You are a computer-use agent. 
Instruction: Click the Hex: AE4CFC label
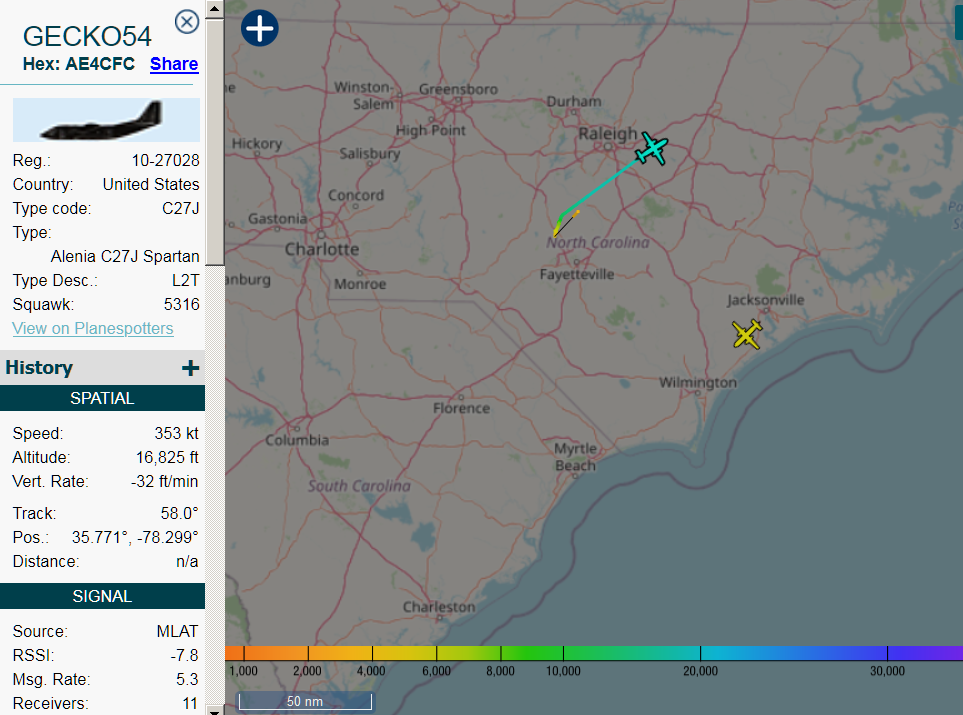click(x=79, y=64)
